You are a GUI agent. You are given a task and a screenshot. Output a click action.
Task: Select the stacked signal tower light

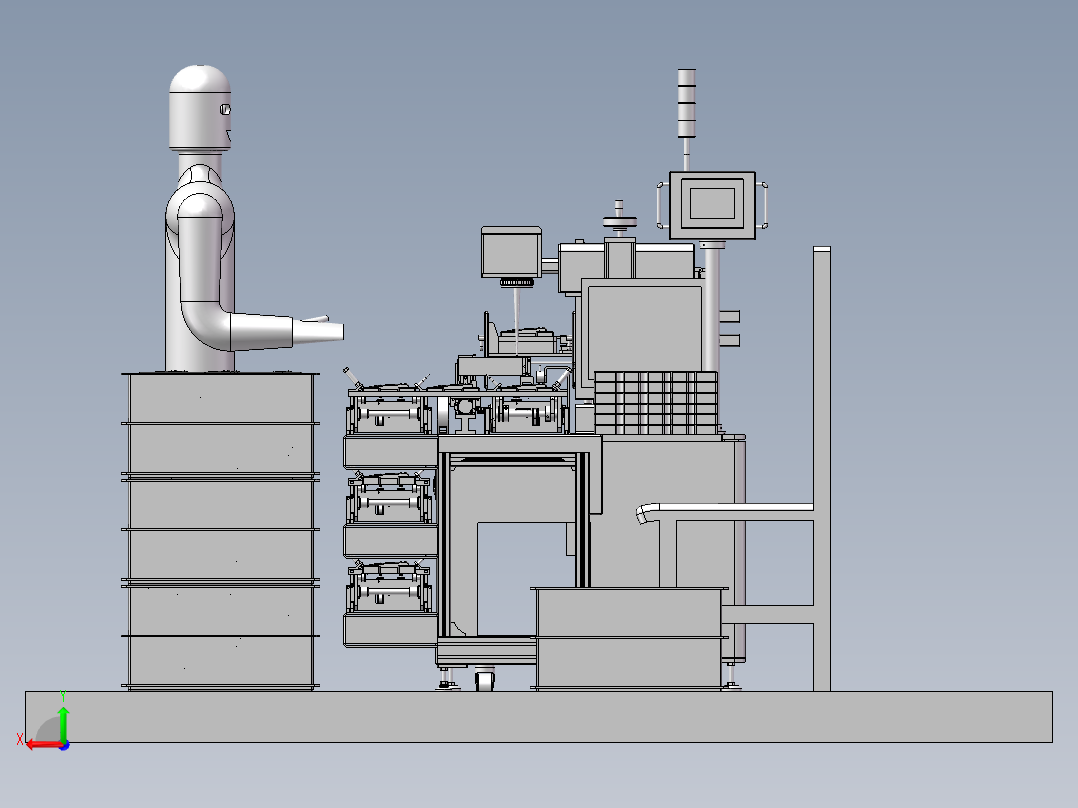[x=686, y=103]
